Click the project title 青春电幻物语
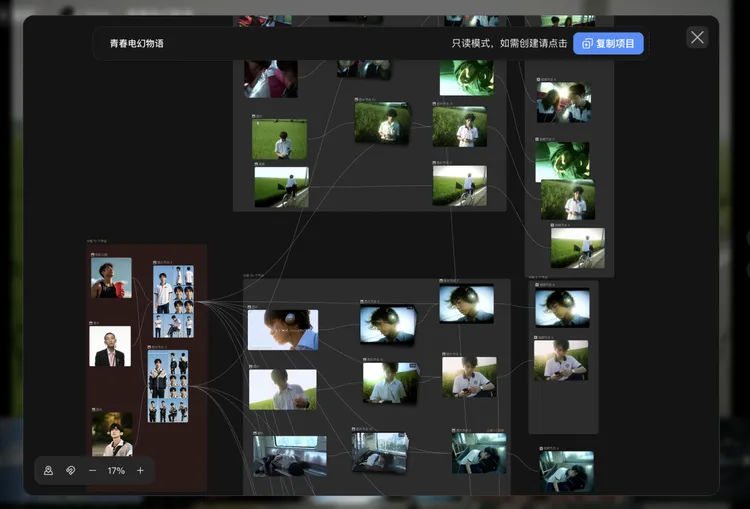This screenshot has height=509, width=750. point(137,44)
